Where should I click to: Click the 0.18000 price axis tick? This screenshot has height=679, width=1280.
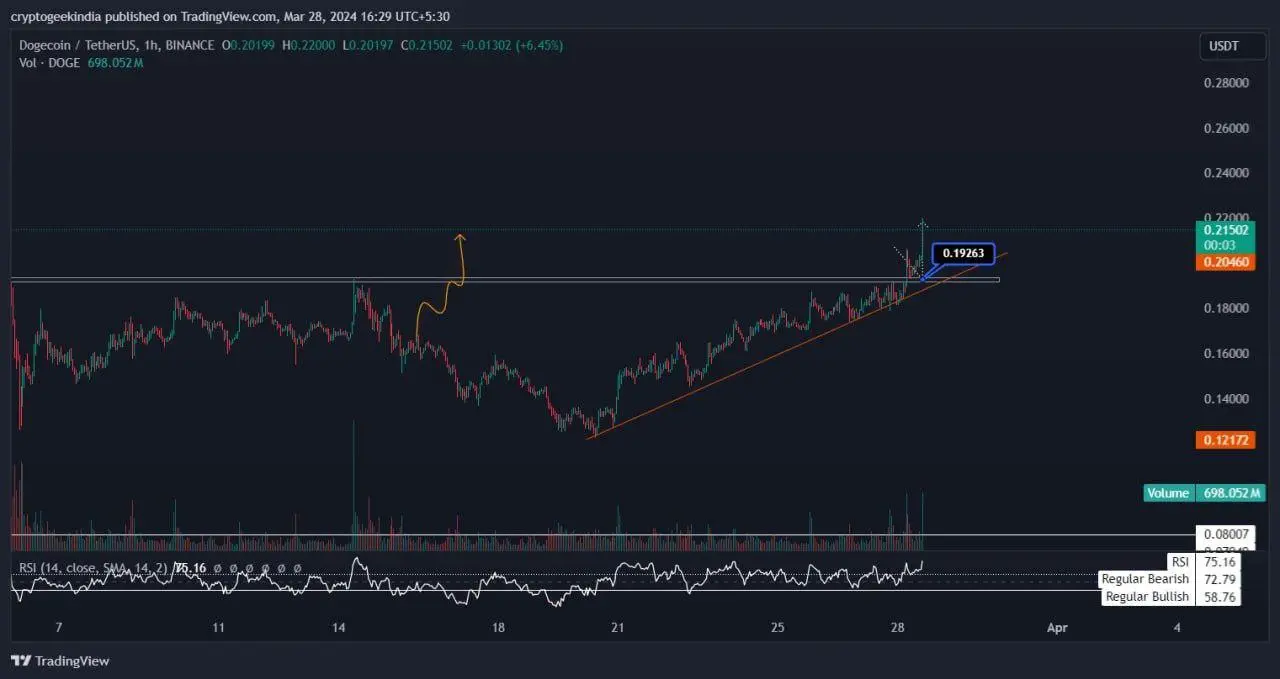pyautogui.click(x=1225, y=308)
